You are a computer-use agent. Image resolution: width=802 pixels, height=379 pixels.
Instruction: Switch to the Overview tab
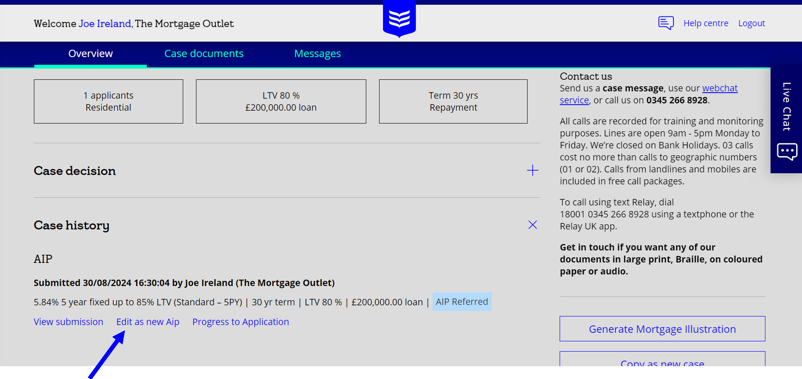click(x=91, y=54)
